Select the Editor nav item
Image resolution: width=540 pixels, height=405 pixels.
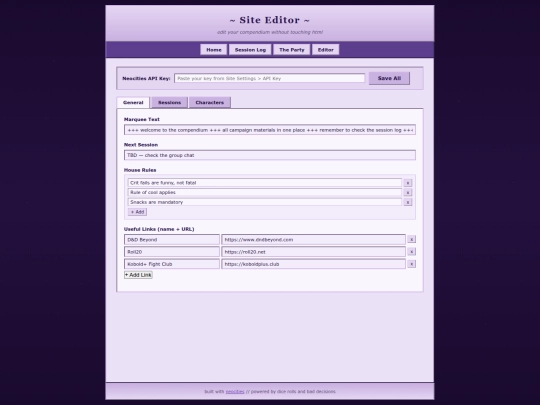coord(325,50)
